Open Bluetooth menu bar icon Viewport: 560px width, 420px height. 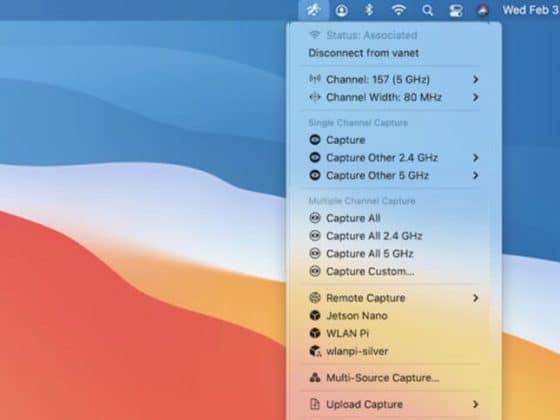point(369,10)
